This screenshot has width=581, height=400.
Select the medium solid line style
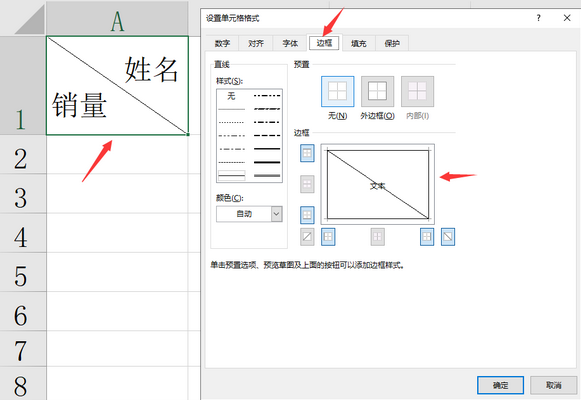point(267,149)
